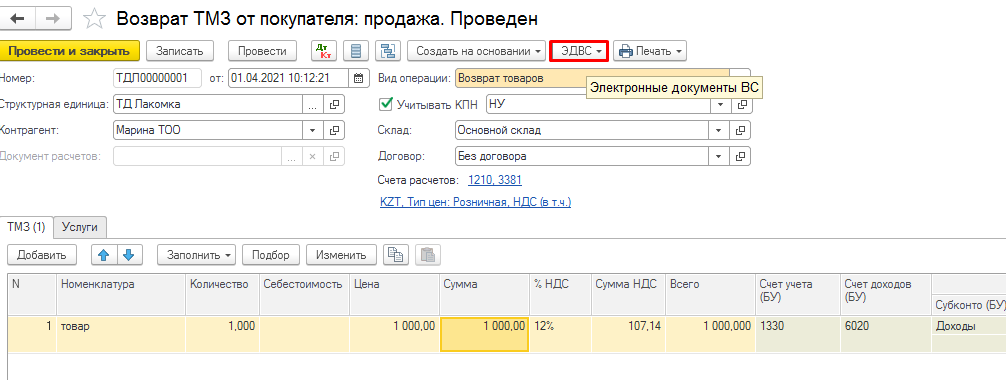
Task: Open Подбор selection button
Action: 271,255
